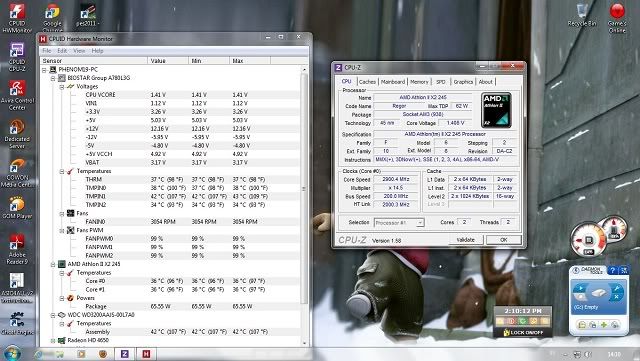Open the pes2011 desktop shortcut
Image resolution: width=640 pixels, height=361 pixels.
(x=87, y=16)
